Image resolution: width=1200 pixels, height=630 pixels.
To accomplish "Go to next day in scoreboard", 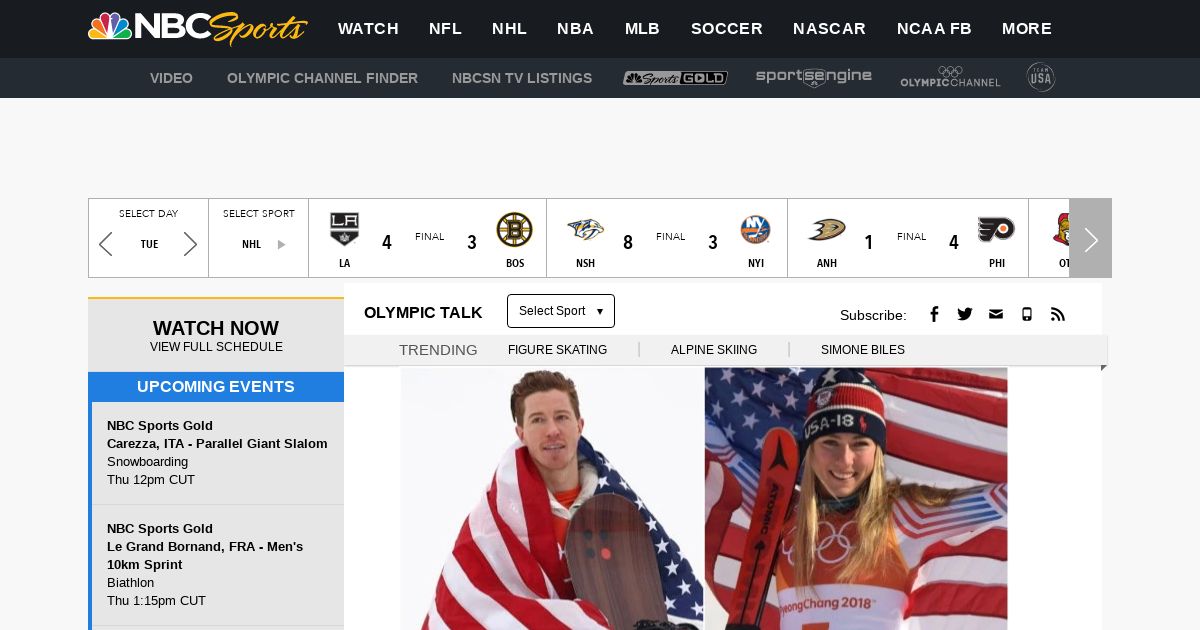I will [190, 244].
